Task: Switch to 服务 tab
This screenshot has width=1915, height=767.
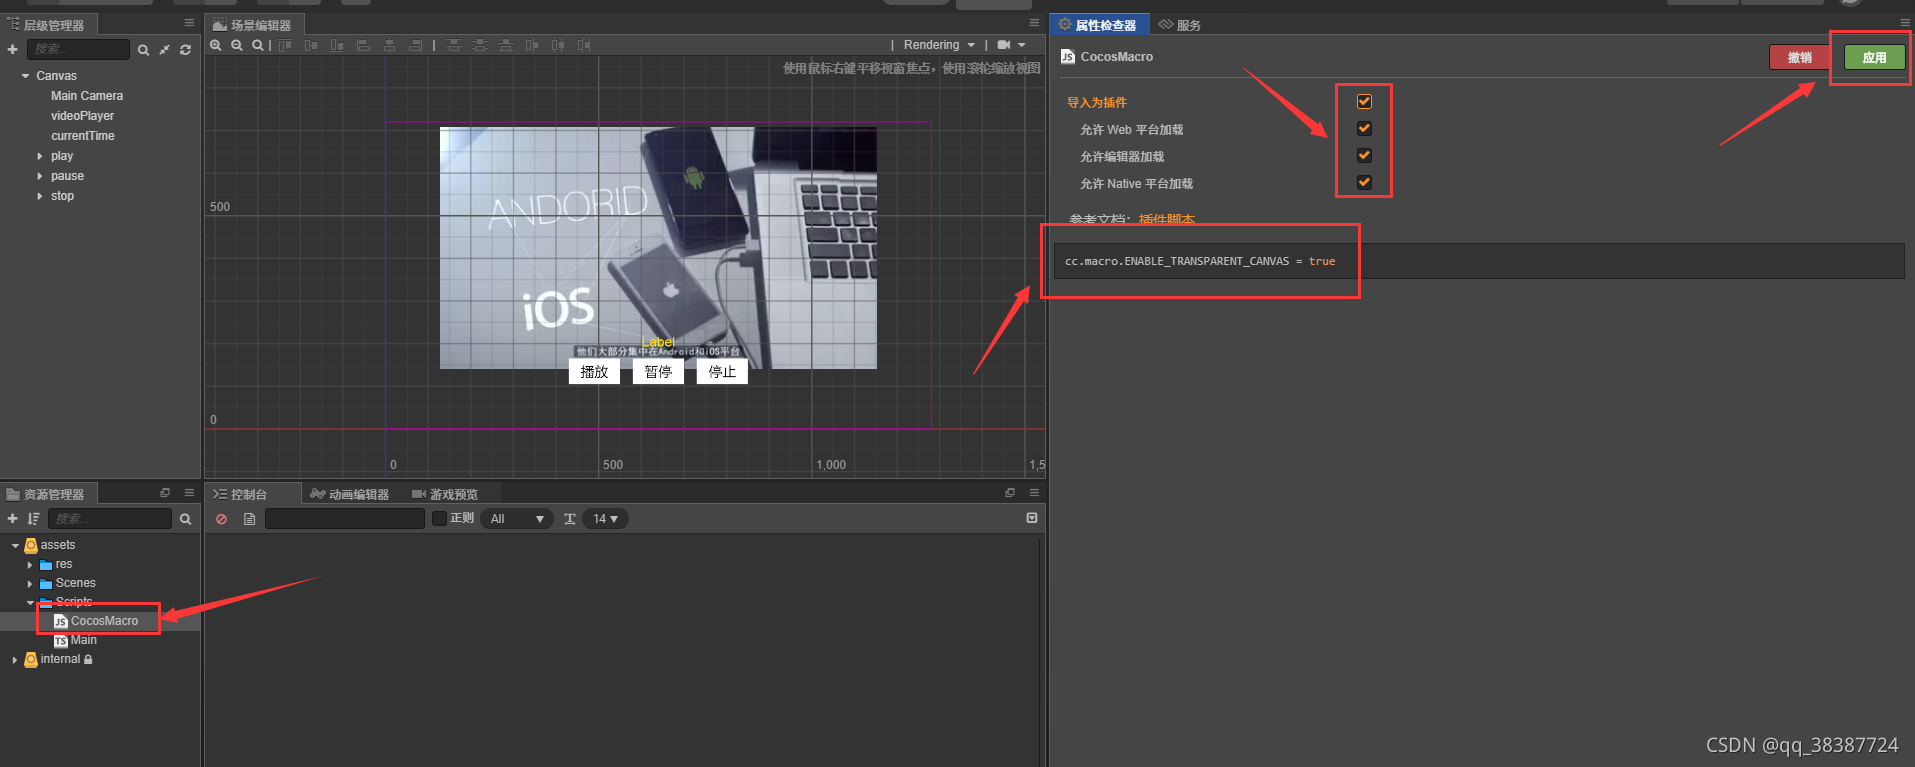Action: tap(1180, 25)
